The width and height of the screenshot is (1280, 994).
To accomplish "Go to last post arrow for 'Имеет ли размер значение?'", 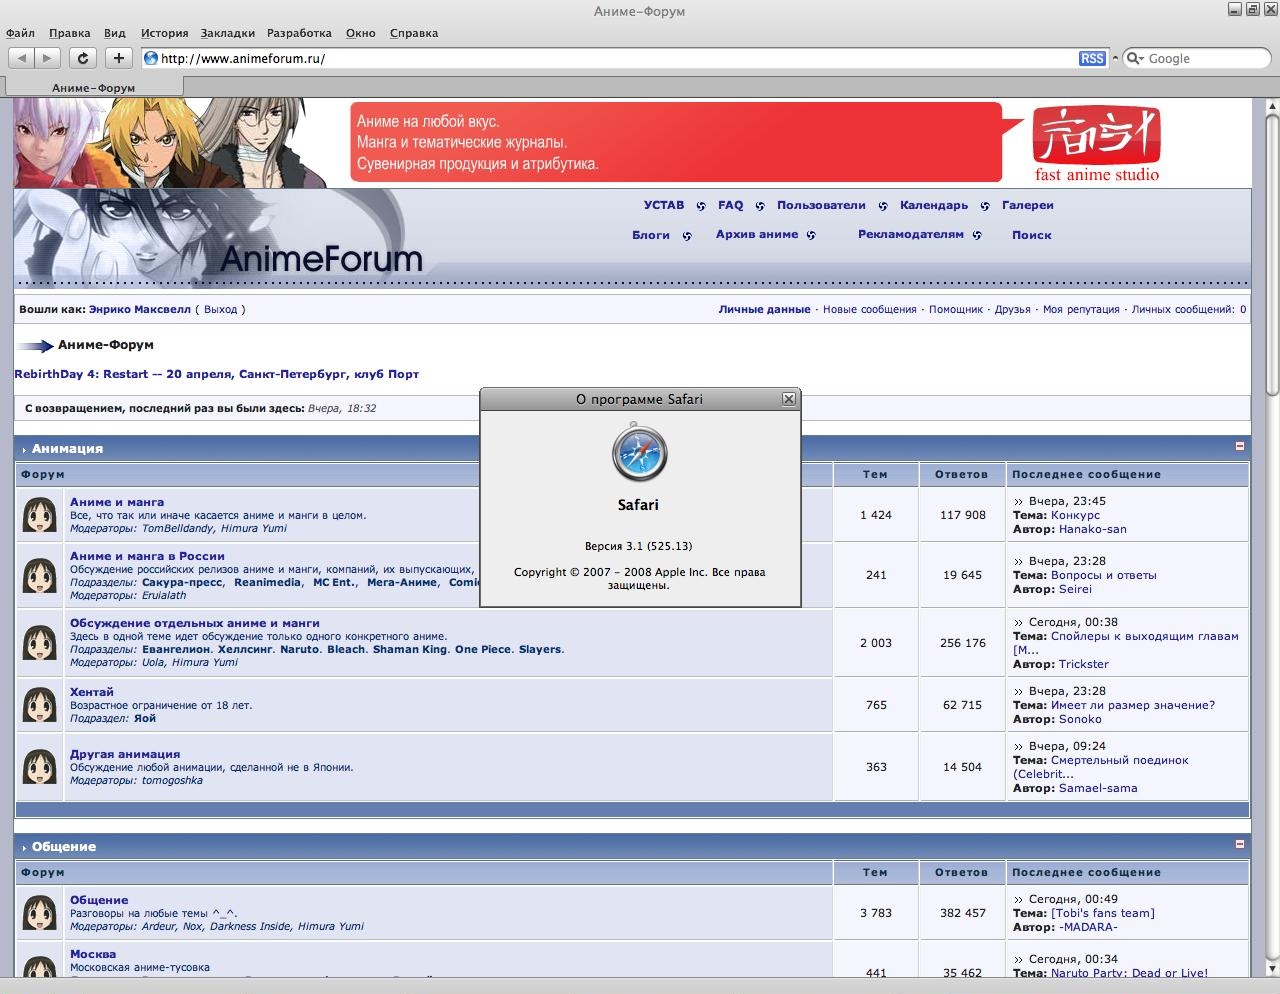I will click(x=1019, y=692).
